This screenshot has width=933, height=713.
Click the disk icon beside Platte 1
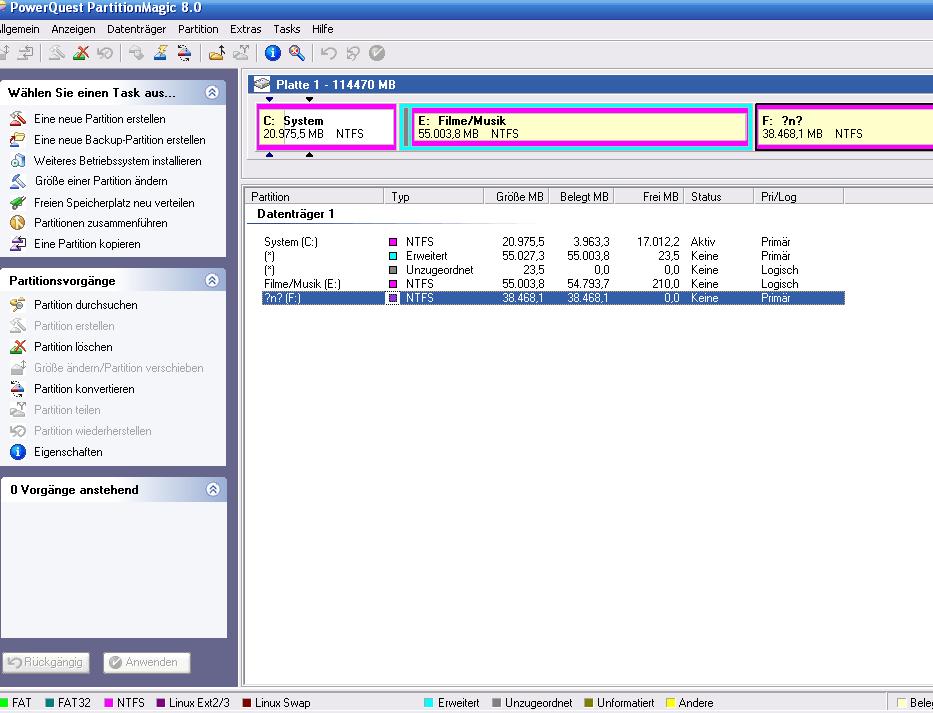coord(262,84)
